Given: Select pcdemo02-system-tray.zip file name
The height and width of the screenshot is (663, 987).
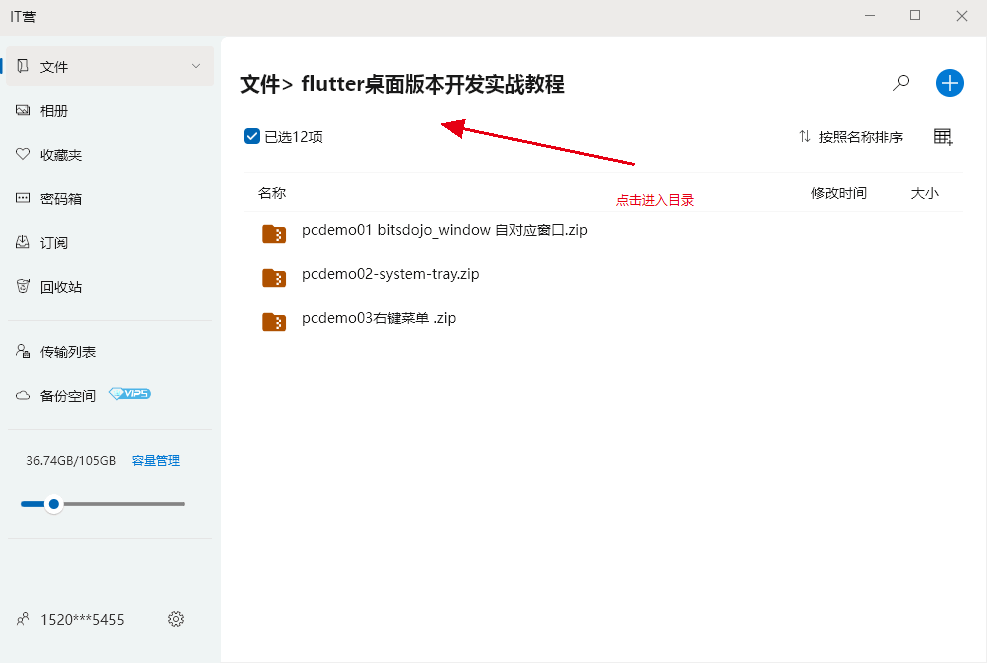Looking at the screenshot, I should pyautogui.click(x=390, y=274).
